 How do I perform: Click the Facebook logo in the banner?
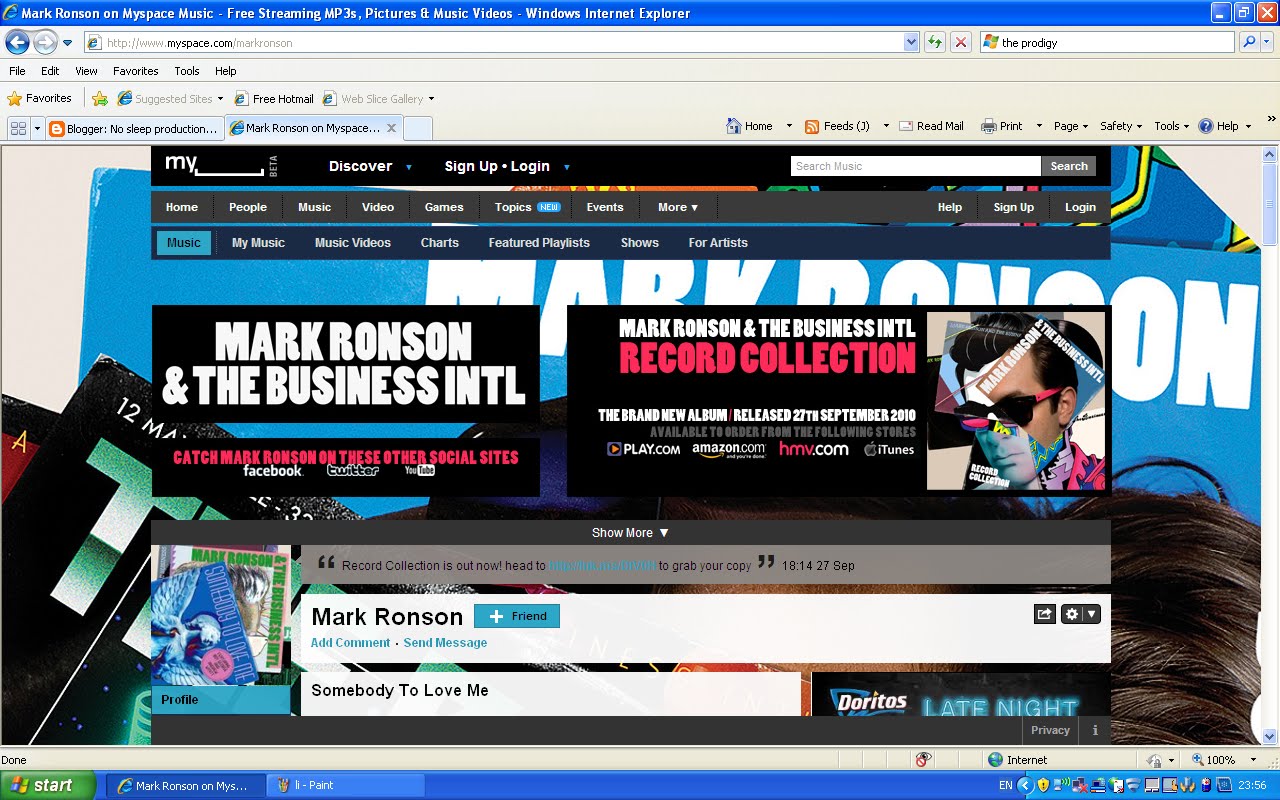tap(272, 470)
